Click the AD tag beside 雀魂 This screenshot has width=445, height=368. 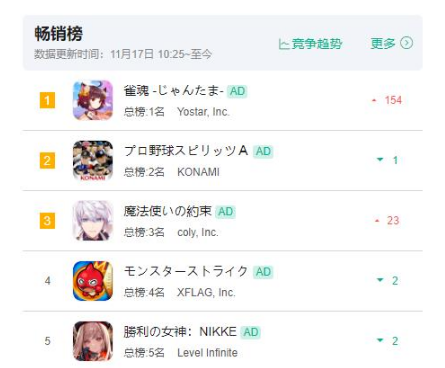point(237,91)
